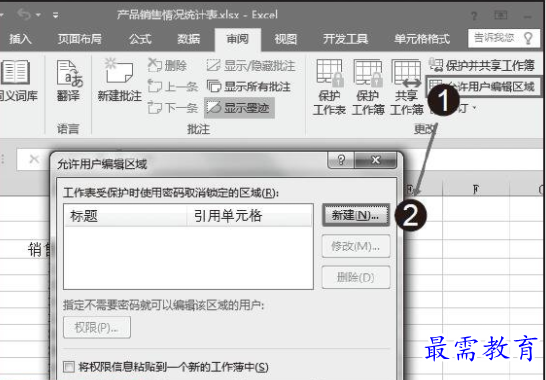Add a new comment with 新建批注
This screenshot has height=380, width=546.
pyautogui.click(x=119, y=80)
